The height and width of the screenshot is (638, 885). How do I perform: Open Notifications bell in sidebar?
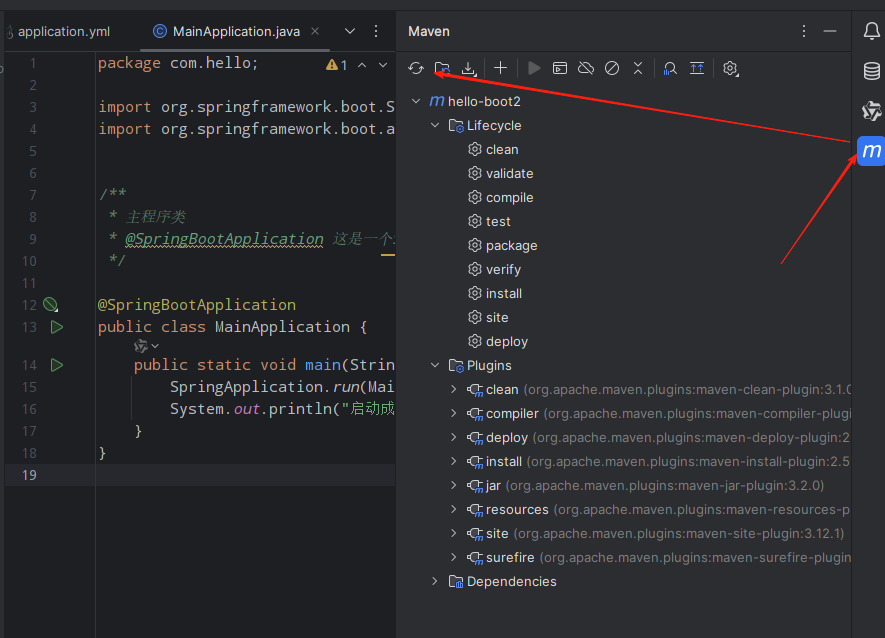point(871,31)
